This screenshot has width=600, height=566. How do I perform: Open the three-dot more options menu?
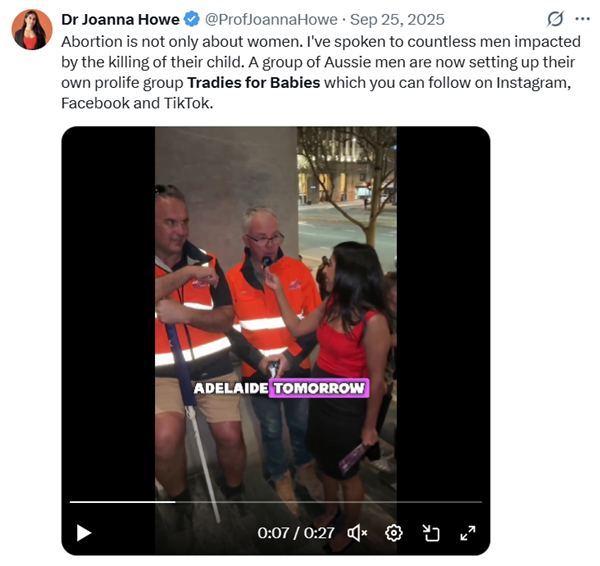pos(582,19)
